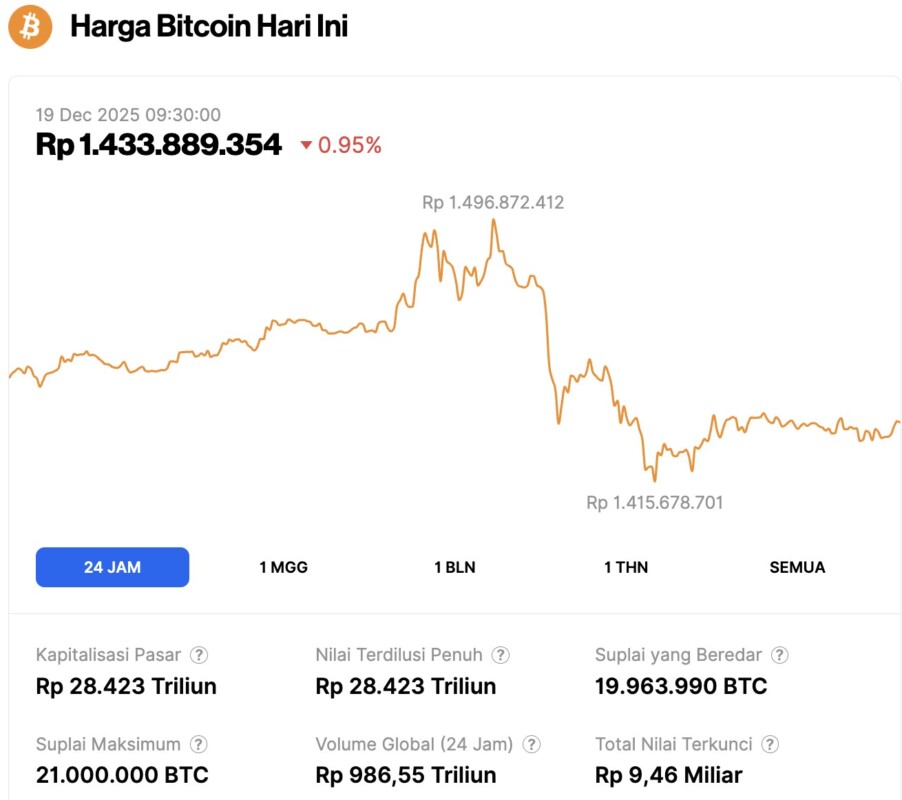The width and height of the screenshot is (902, 800).
Task: Click help icon beside Suplai Maksimum
Action: [199, 744]
